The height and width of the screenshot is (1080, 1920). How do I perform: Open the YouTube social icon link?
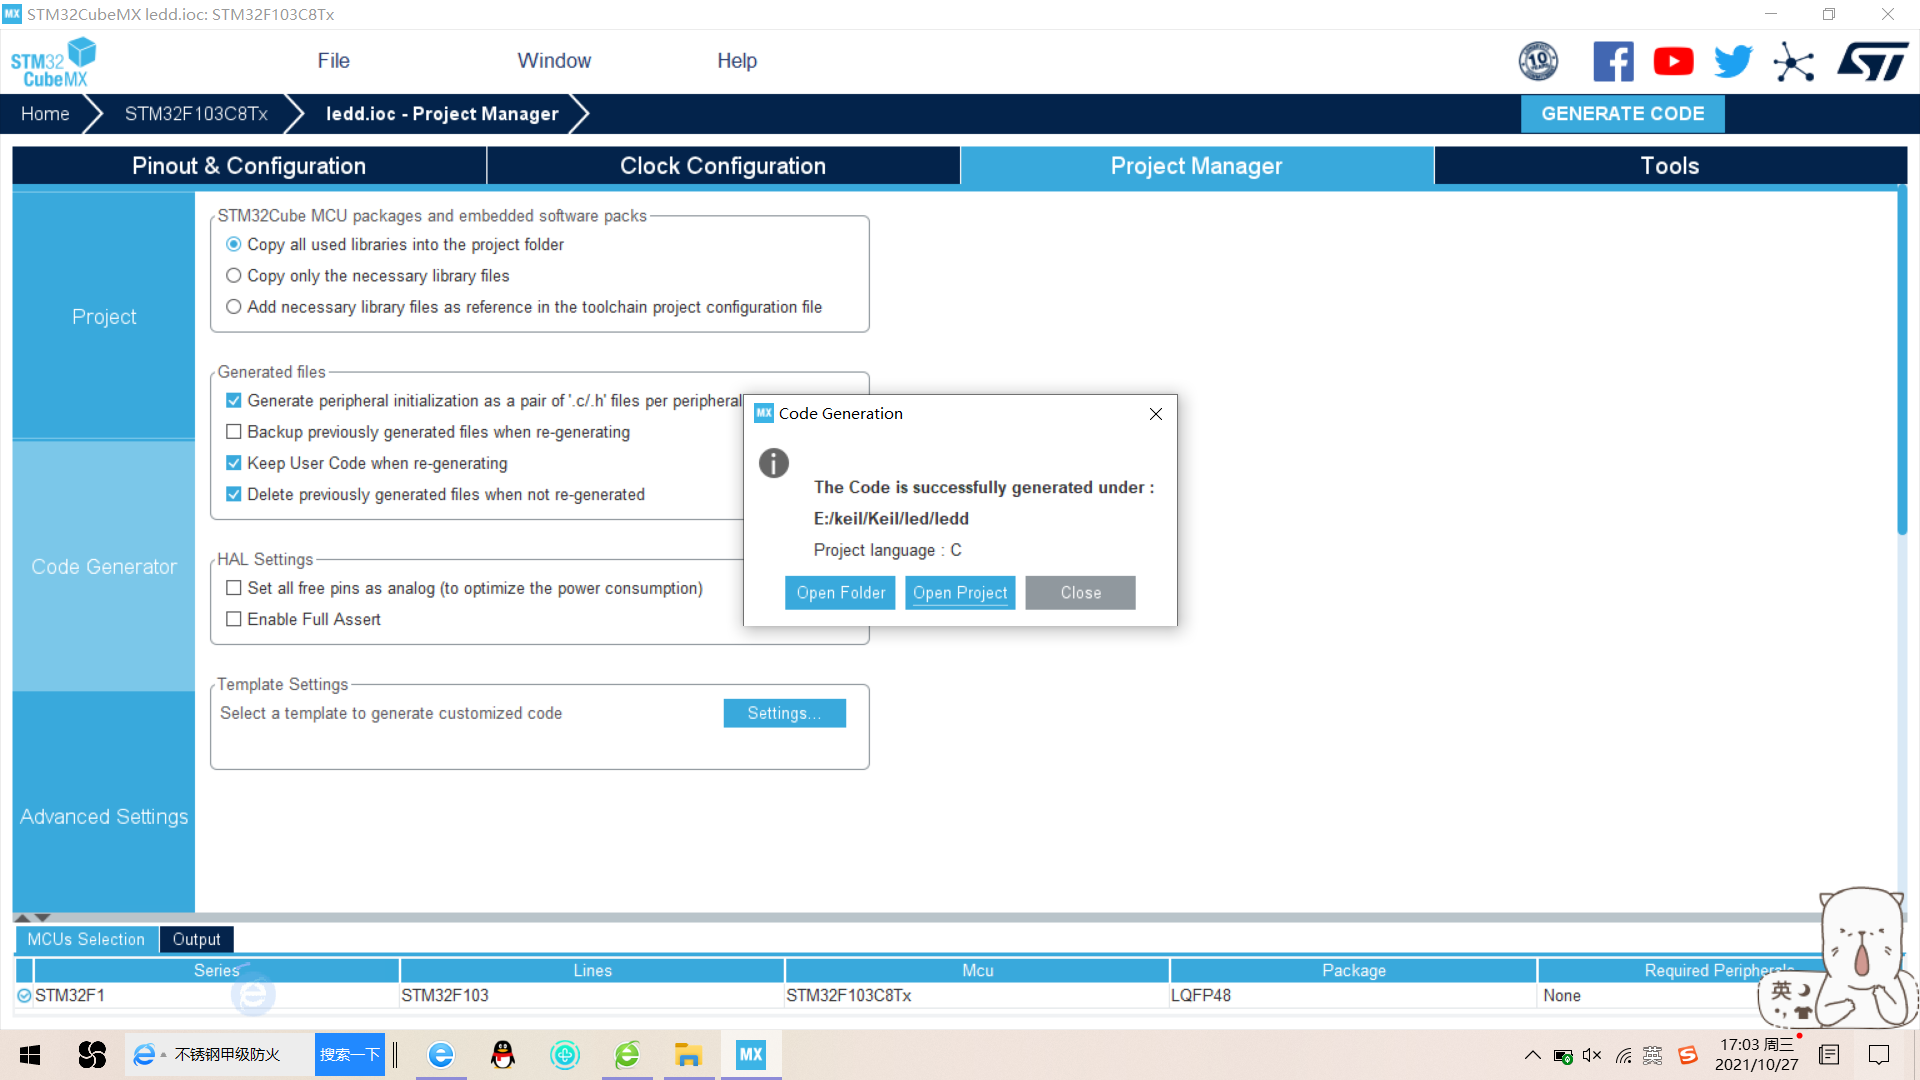[1673, 61]
